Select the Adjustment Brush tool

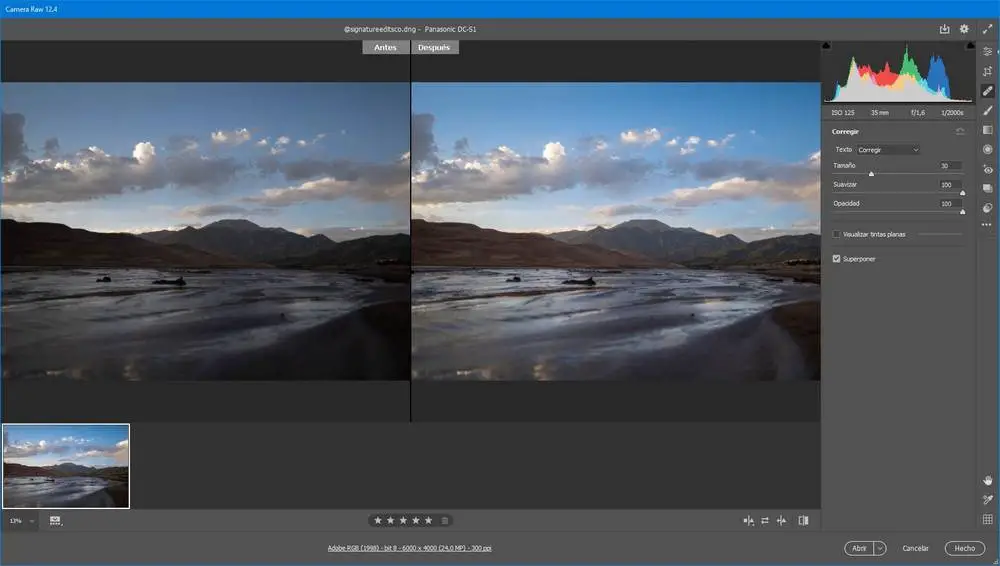point(988,110)
